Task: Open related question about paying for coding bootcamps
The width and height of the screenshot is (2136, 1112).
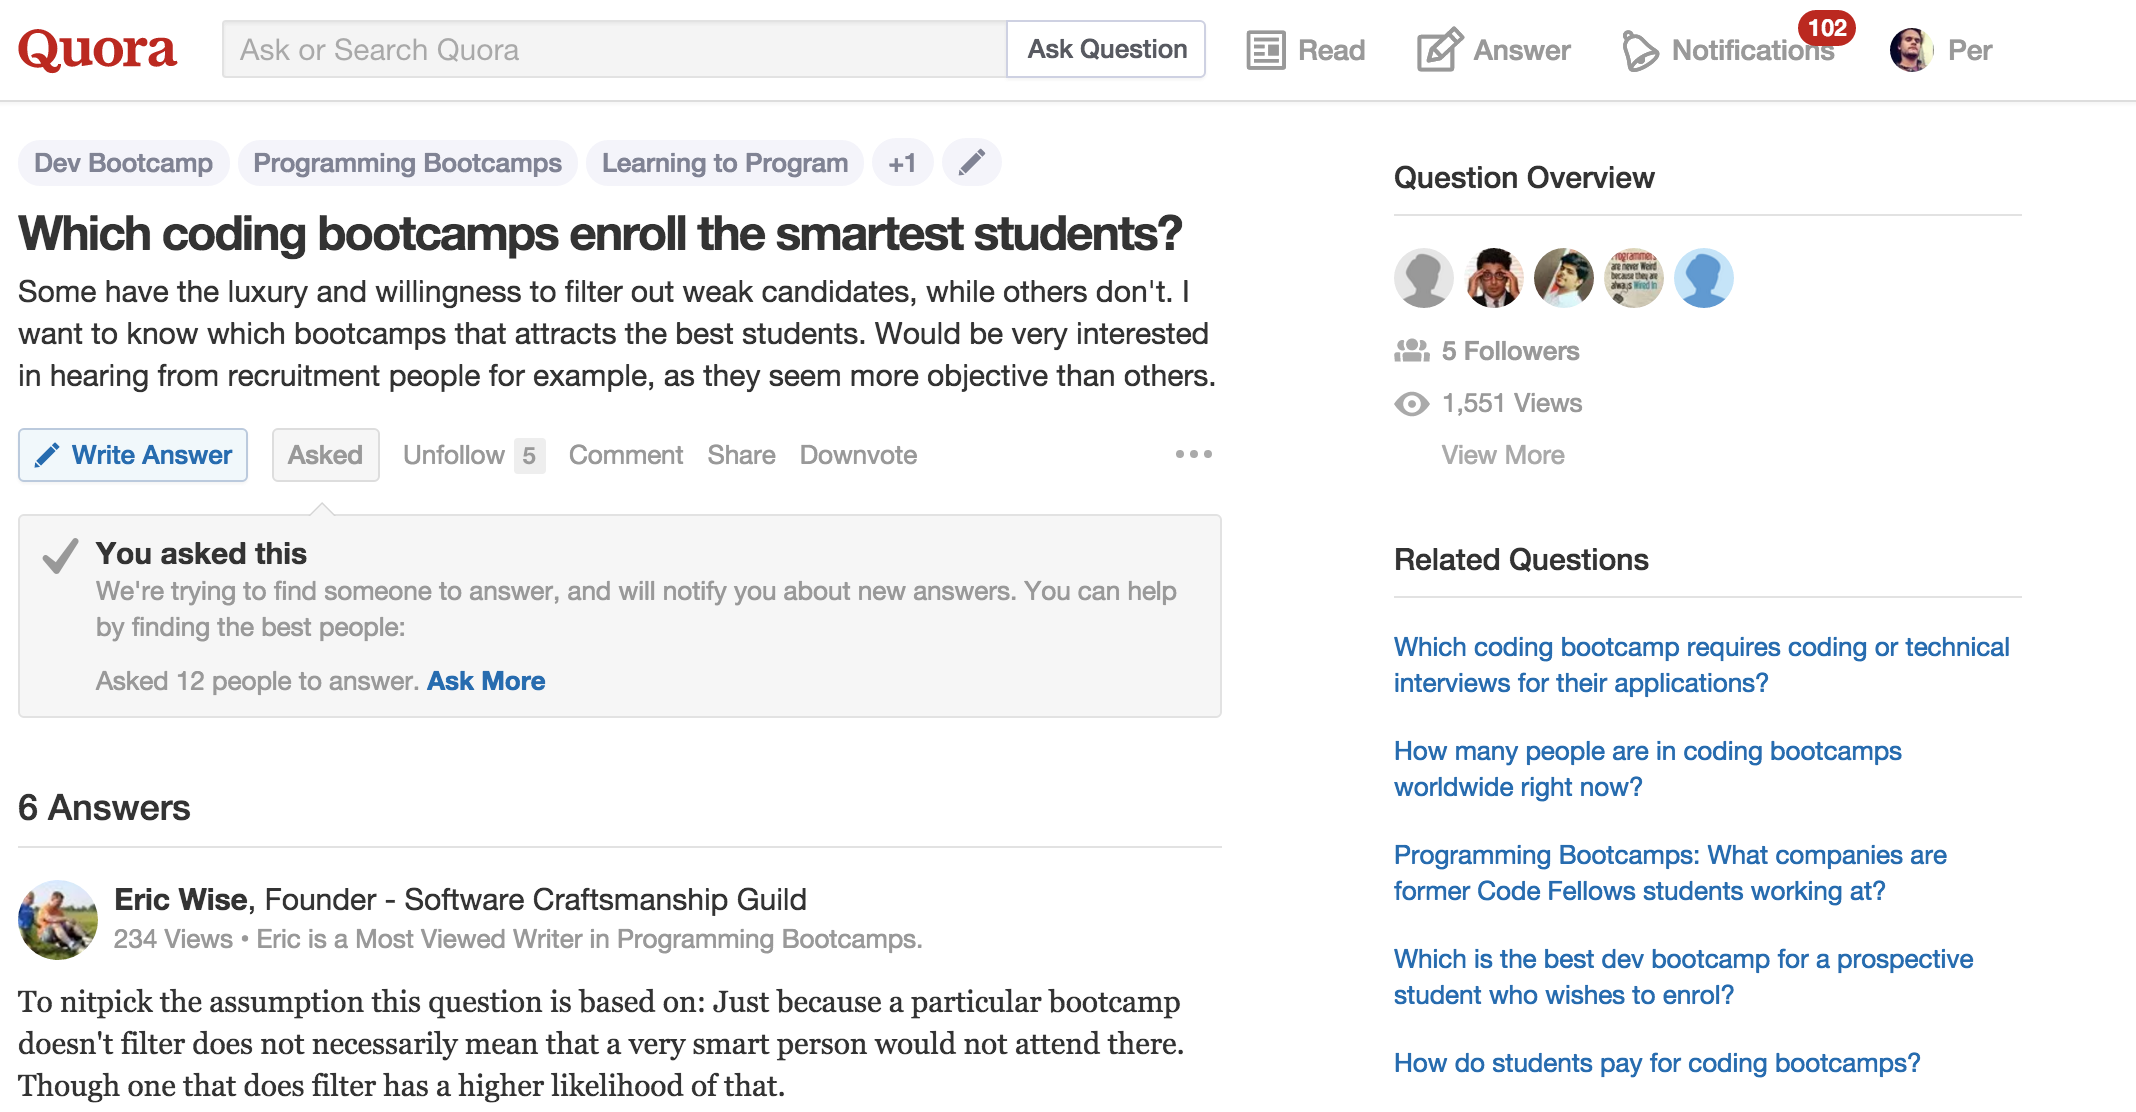Action: click(x=1656, y=1063)
